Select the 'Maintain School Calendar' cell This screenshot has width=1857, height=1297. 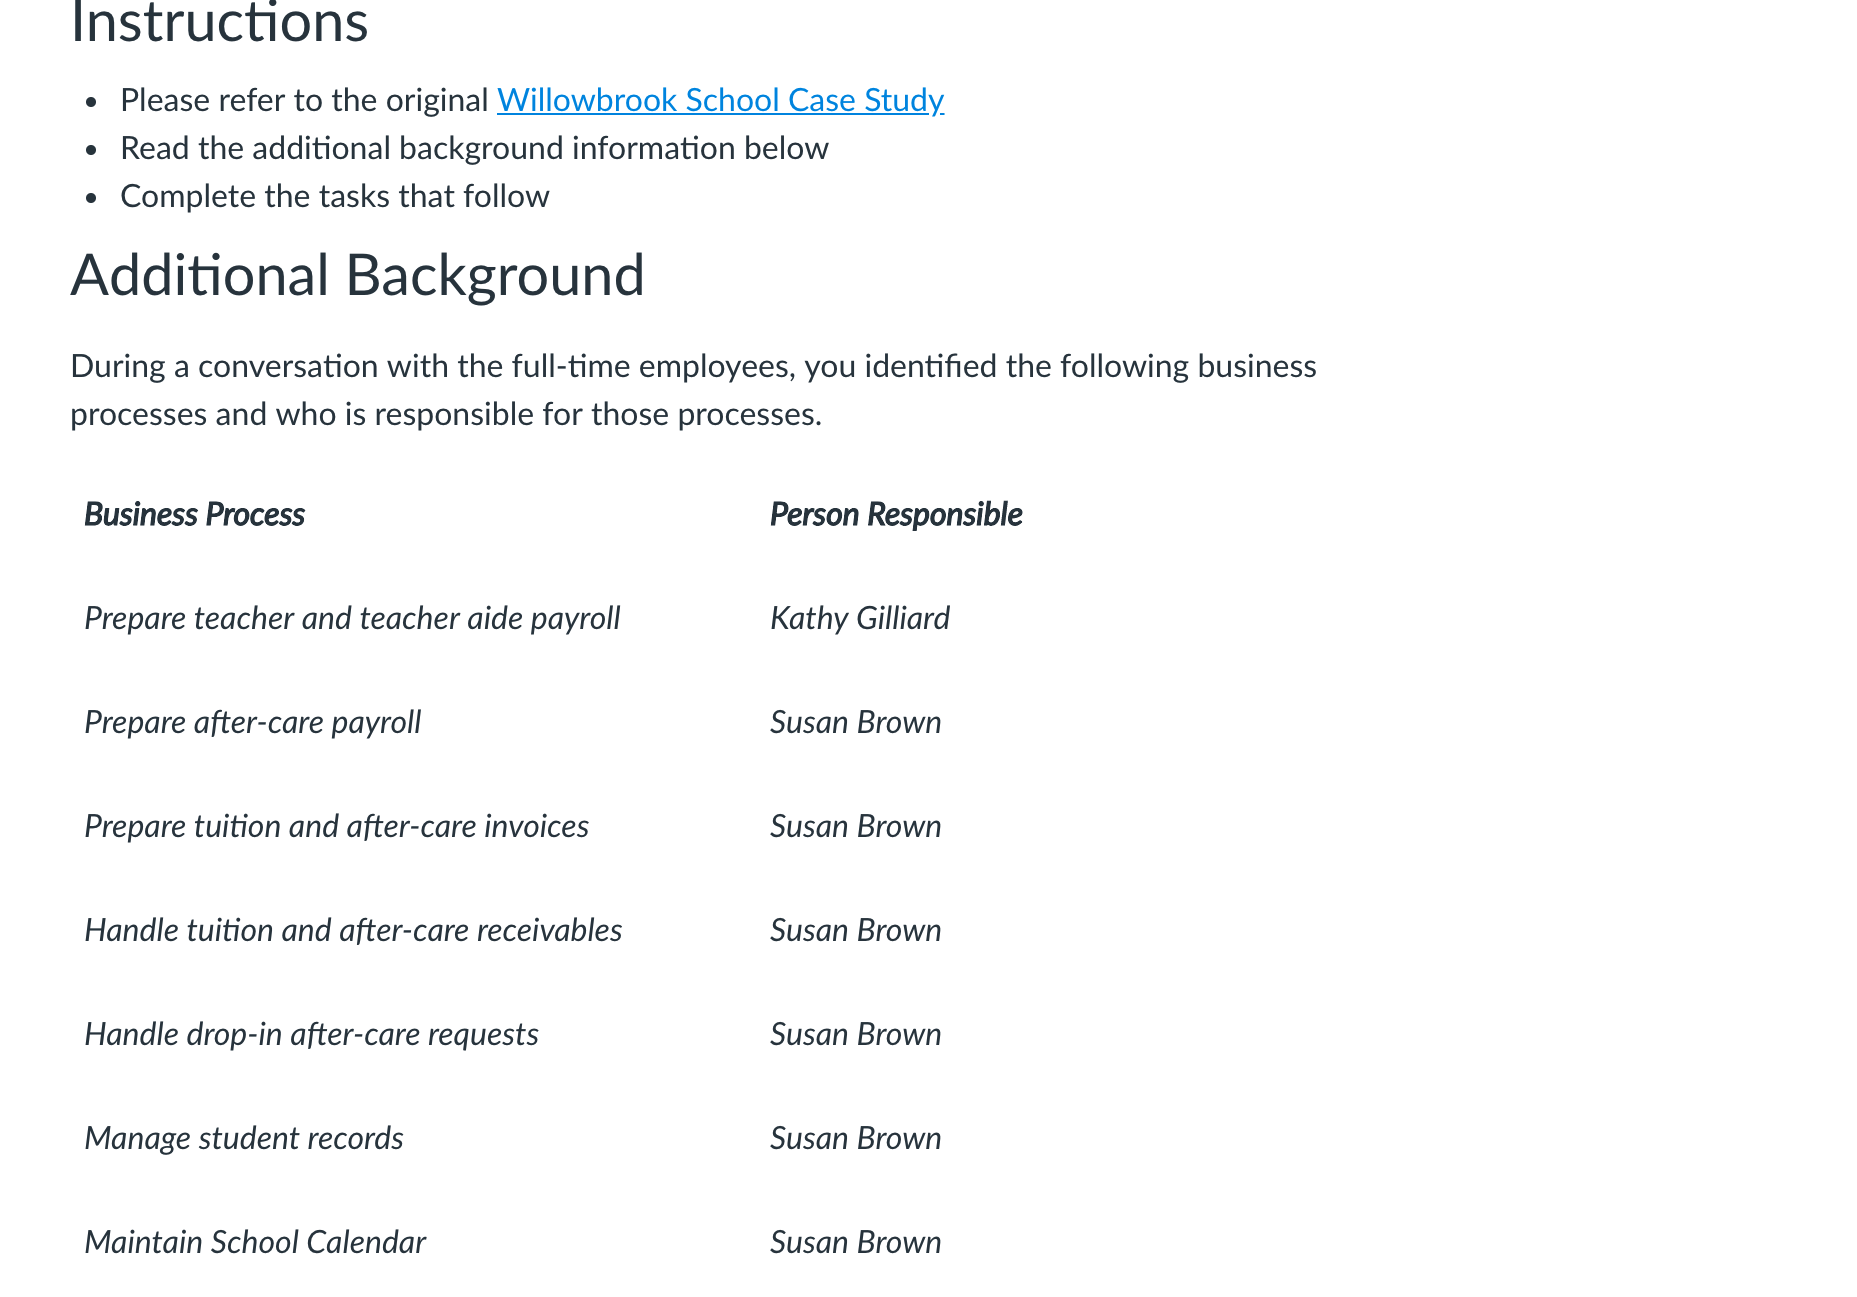[255, 1242]
